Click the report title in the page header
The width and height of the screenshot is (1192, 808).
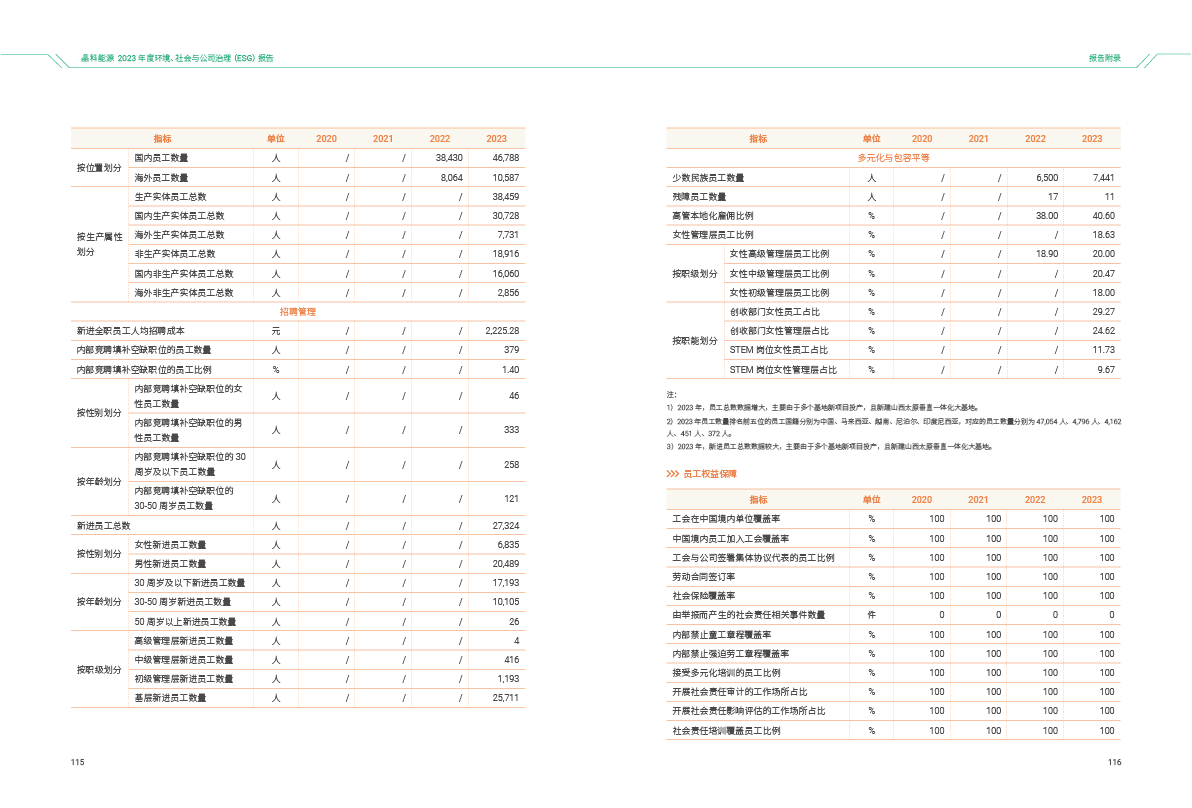tap(177, 58)
